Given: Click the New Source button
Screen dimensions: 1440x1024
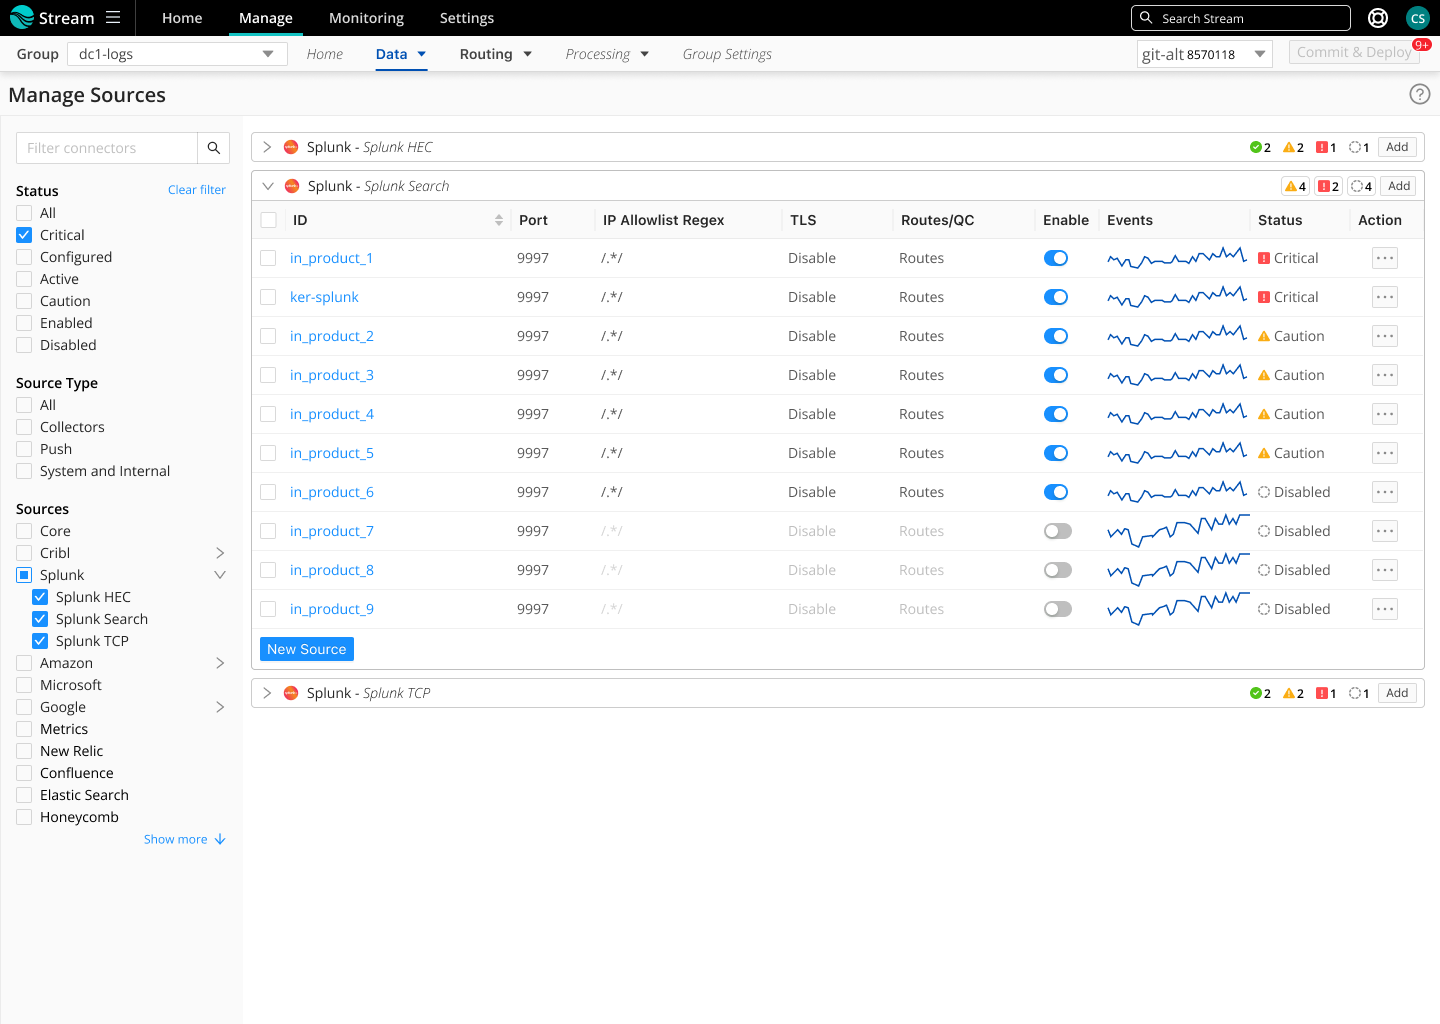Looking at the screenshot, I should [306, 649].
